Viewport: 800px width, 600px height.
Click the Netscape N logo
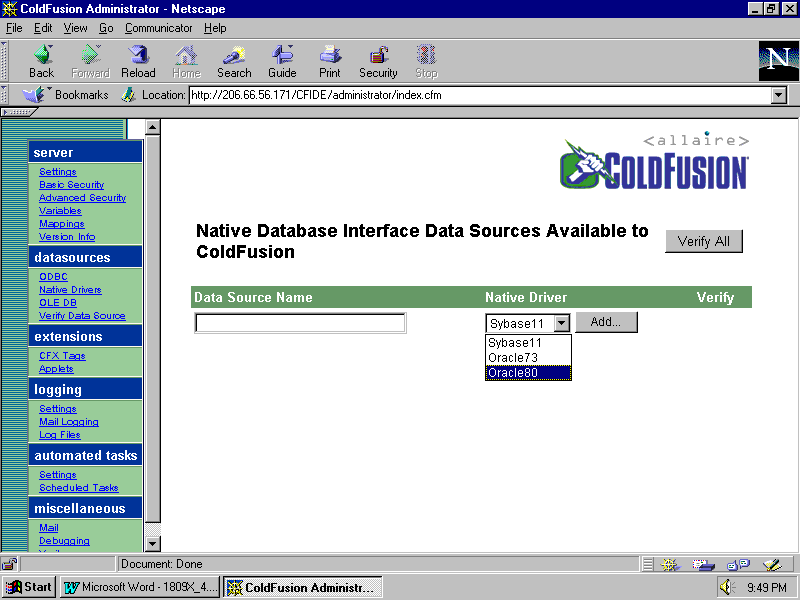pyautogui.click(x=778, y=61)
